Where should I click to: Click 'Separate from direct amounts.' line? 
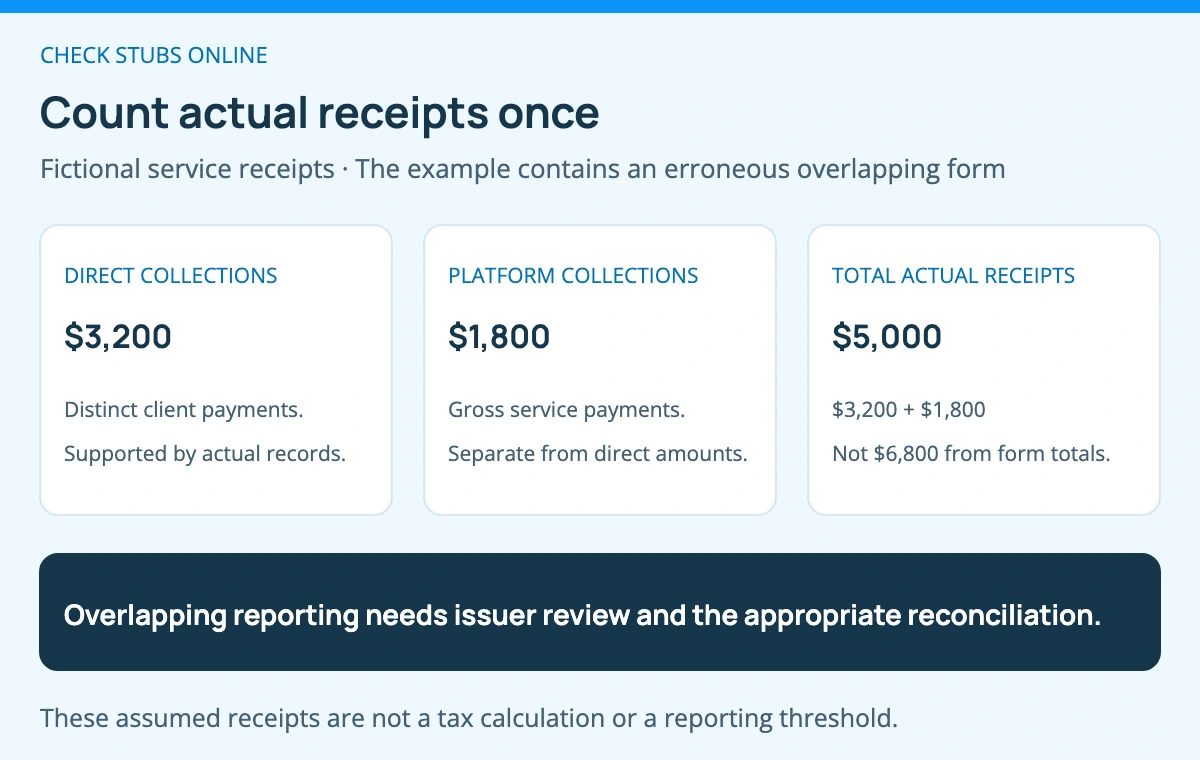(598, 454)
